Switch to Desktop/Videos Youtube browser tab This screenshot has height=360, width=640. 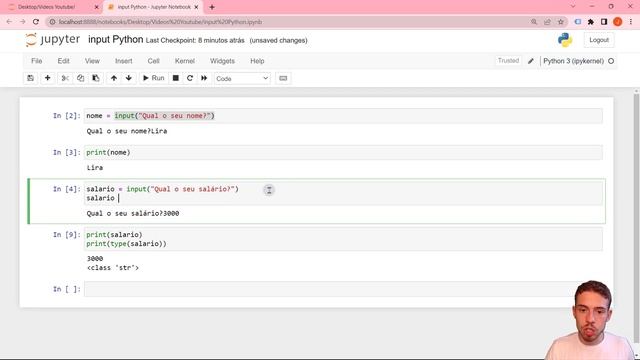(46, 7)
